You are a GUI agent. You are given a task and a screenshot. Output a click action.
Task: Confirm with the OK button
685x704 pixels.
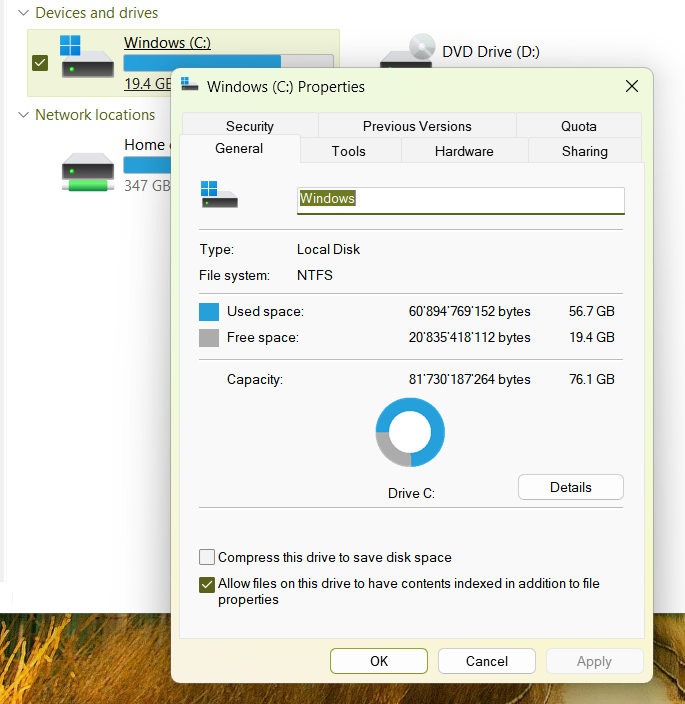tap(378, 661)
